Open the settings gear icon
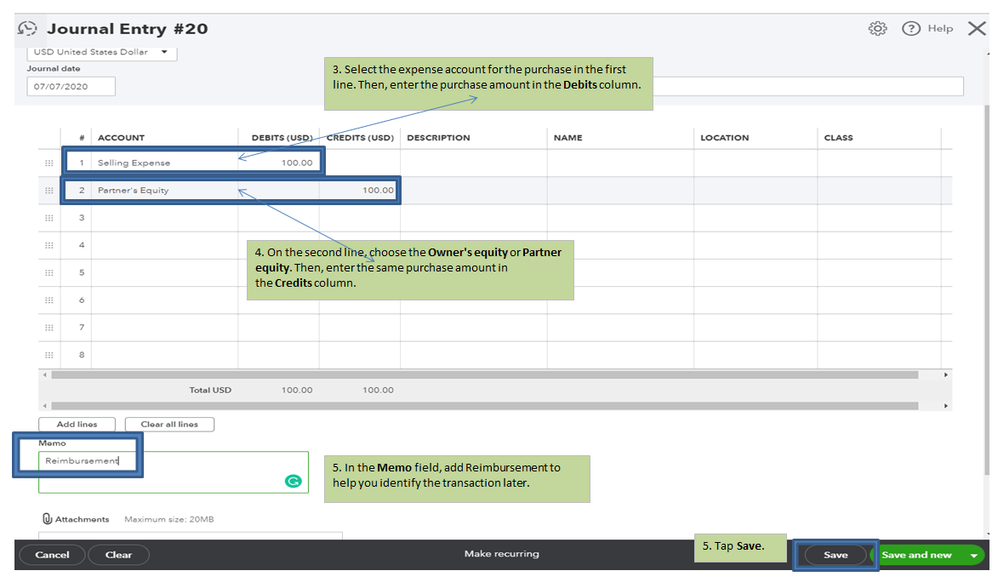Viewport: 998px width, 577px height. [x=878, y=29]
